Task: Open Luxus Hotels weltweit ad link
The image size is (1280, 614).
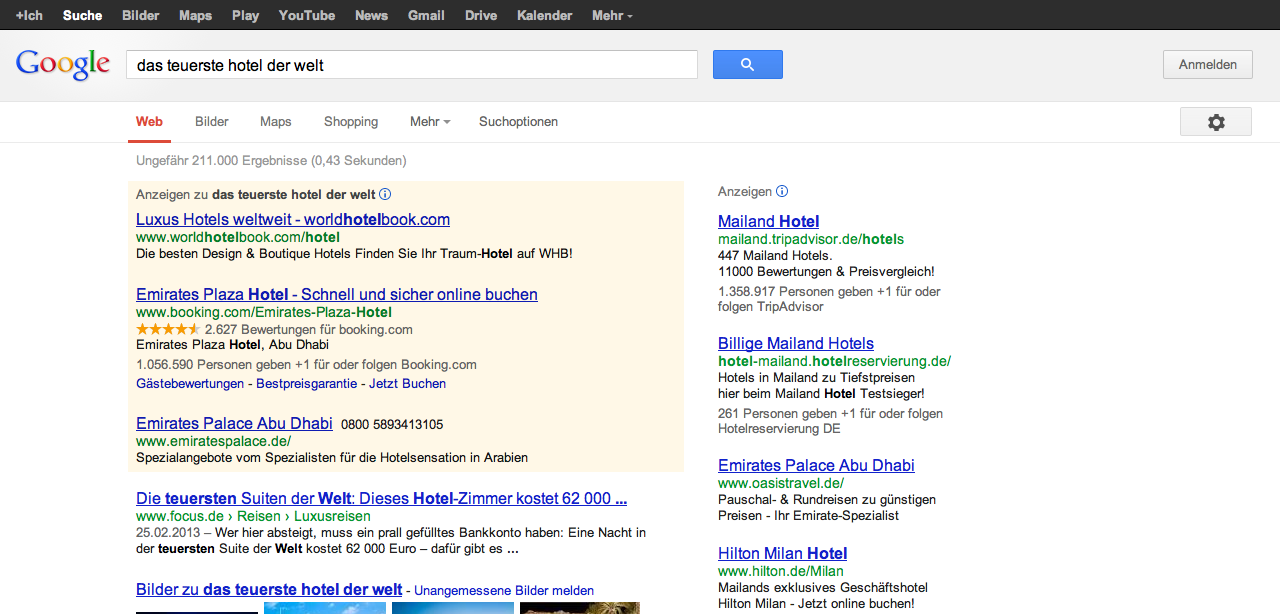Action: pyautogui.click(x=292, y=220)
